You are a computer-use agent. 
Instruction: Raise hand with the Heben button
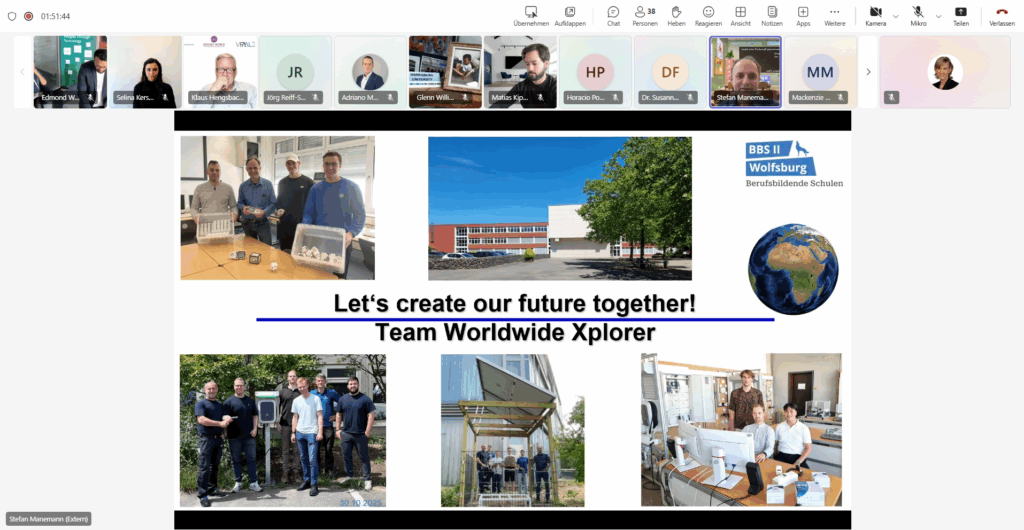676,16
